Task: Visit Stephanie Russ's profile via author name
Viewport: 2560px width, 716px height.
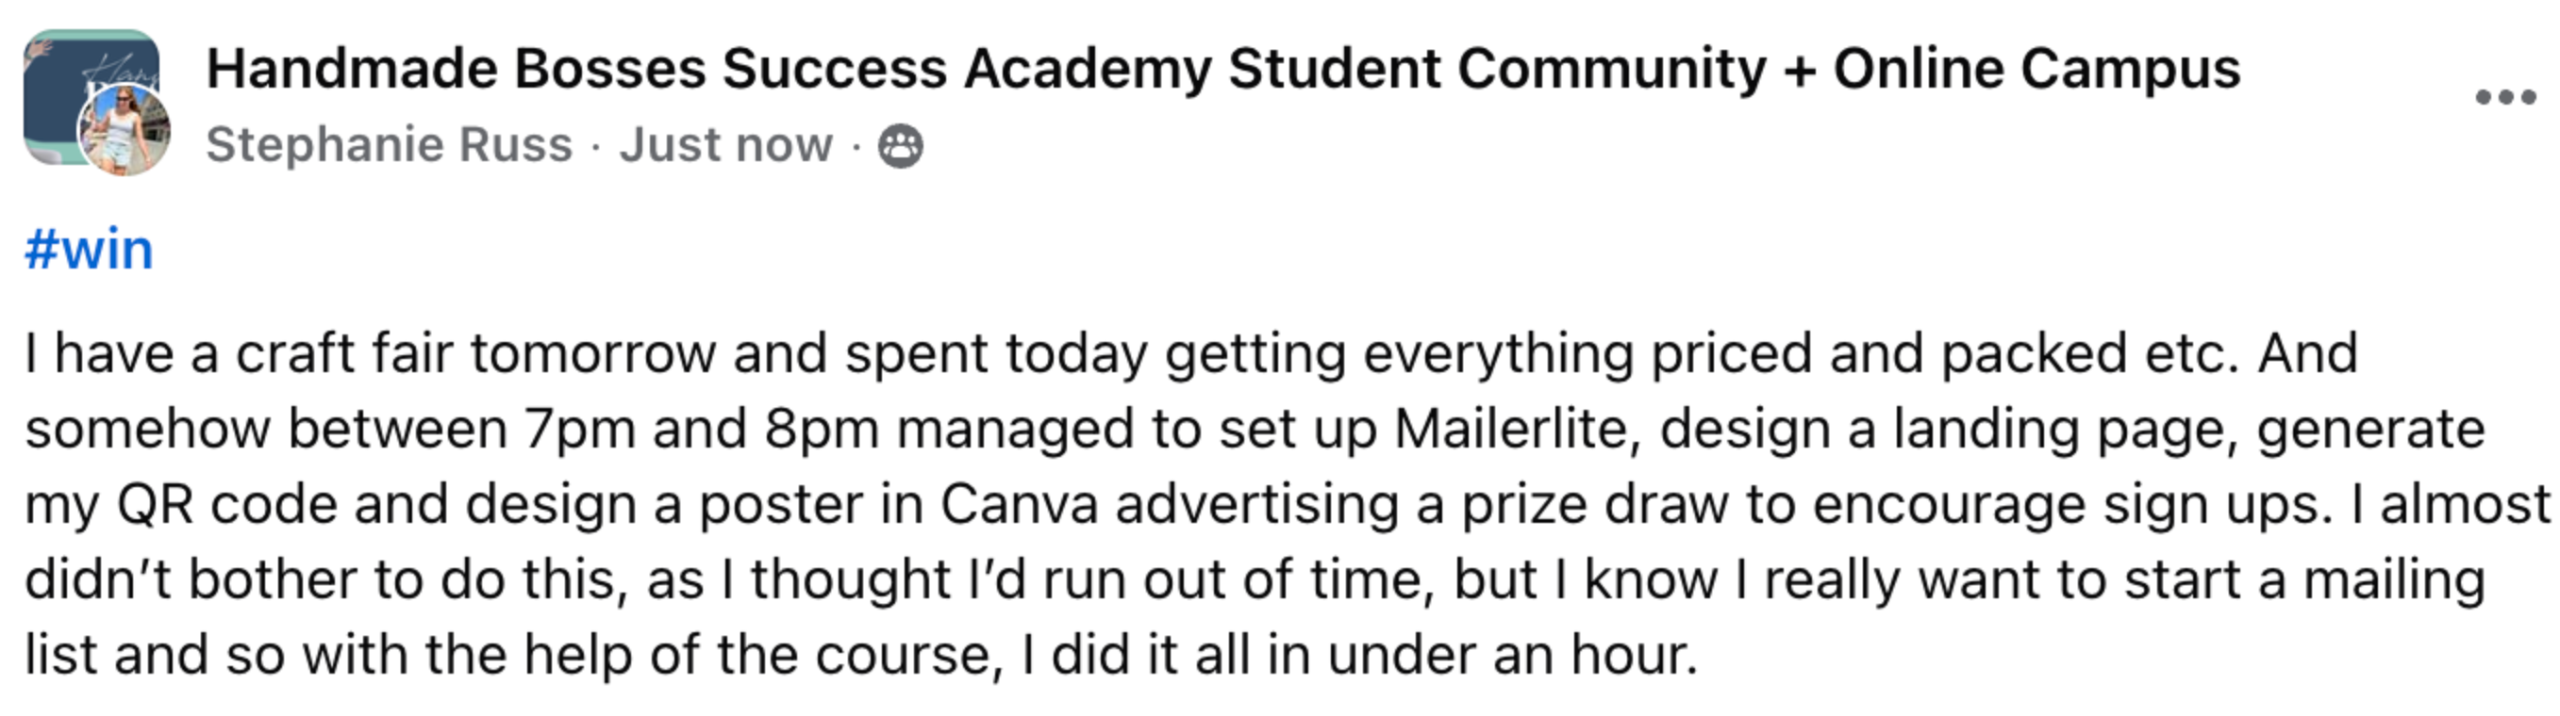Action: (389, 145)
